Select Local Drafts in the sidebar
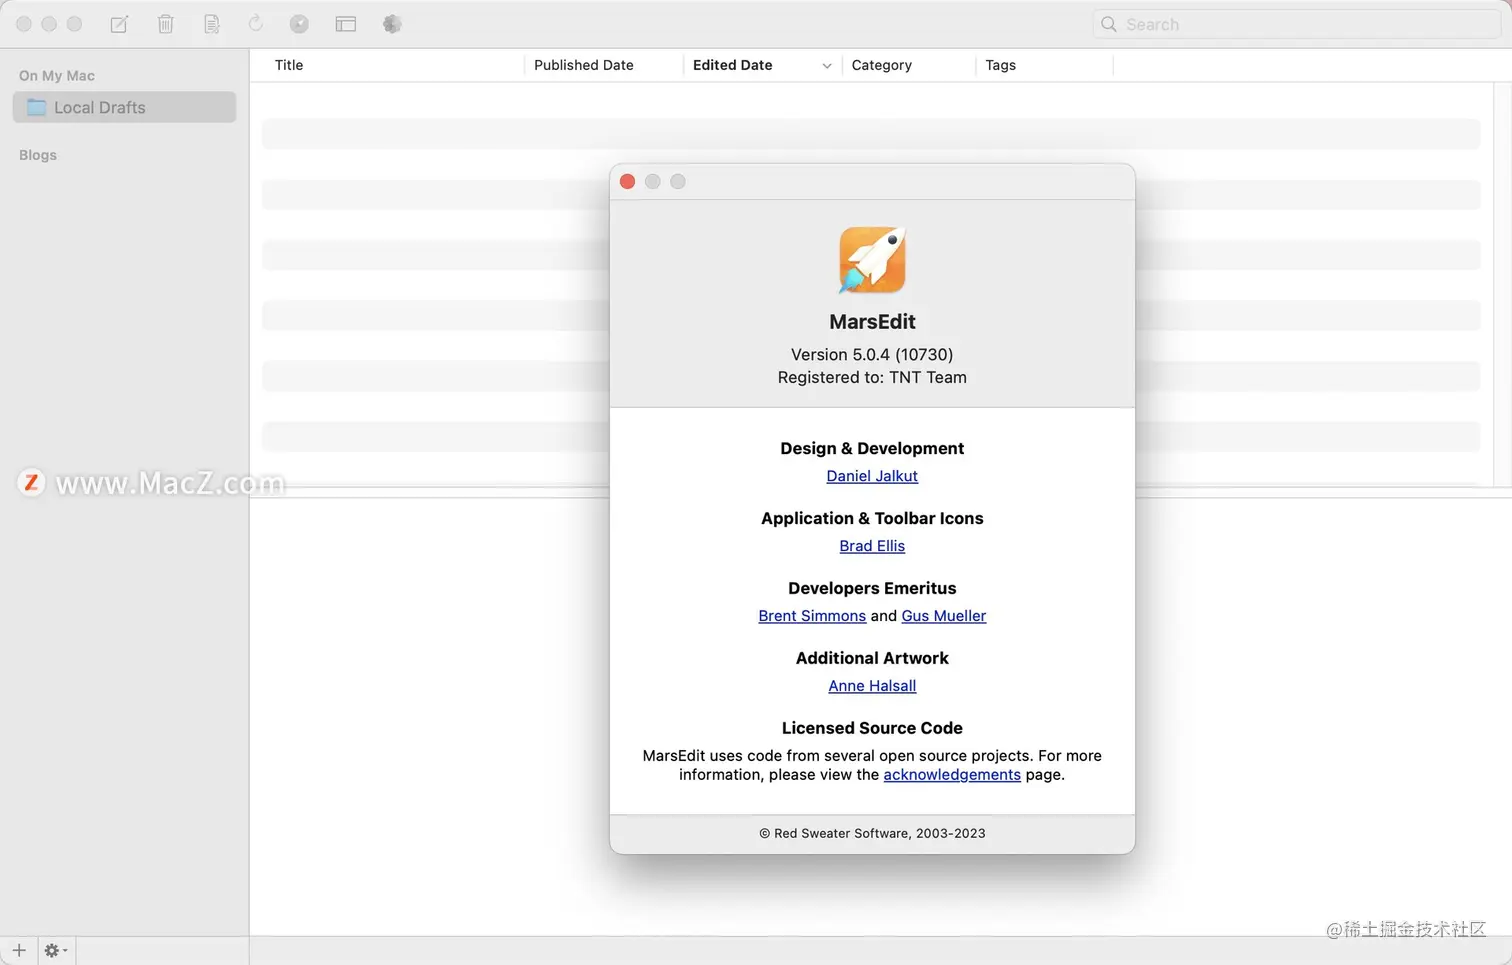This screenshot has width=1512, height=965. point(124,107)
